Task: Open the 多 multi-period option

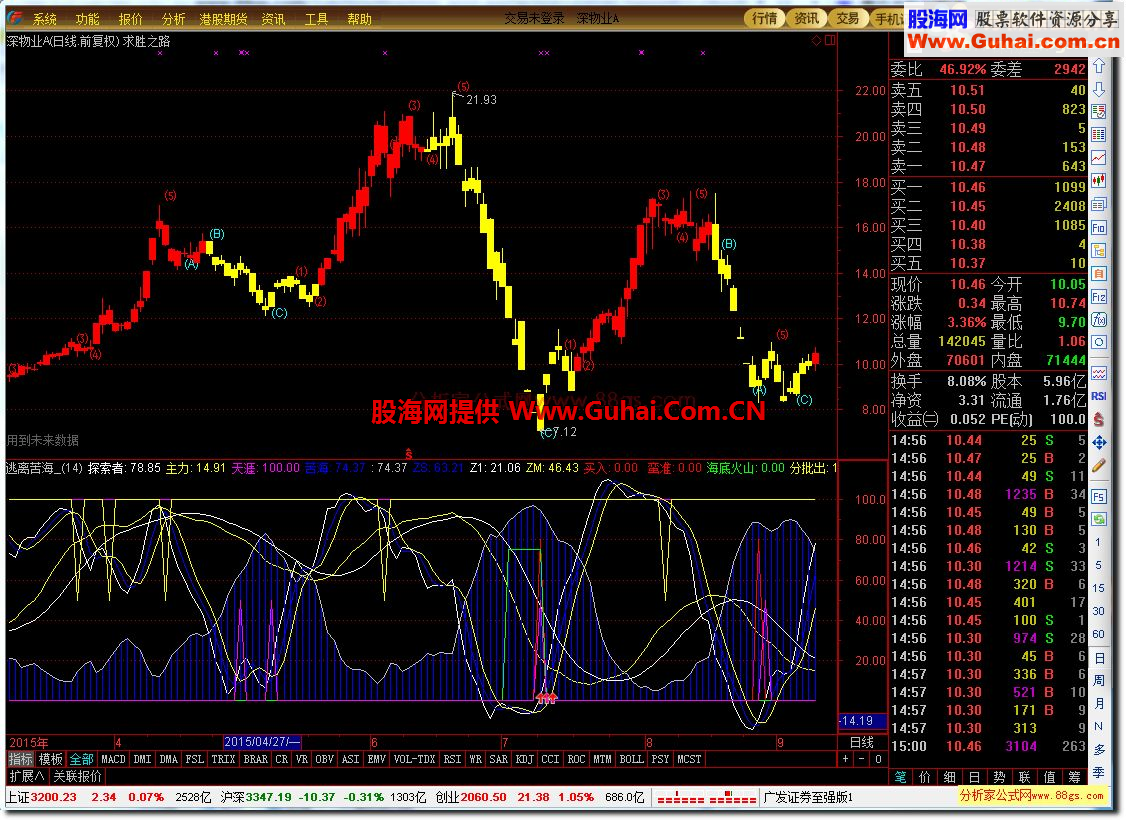Action: tap(1099, 750)
